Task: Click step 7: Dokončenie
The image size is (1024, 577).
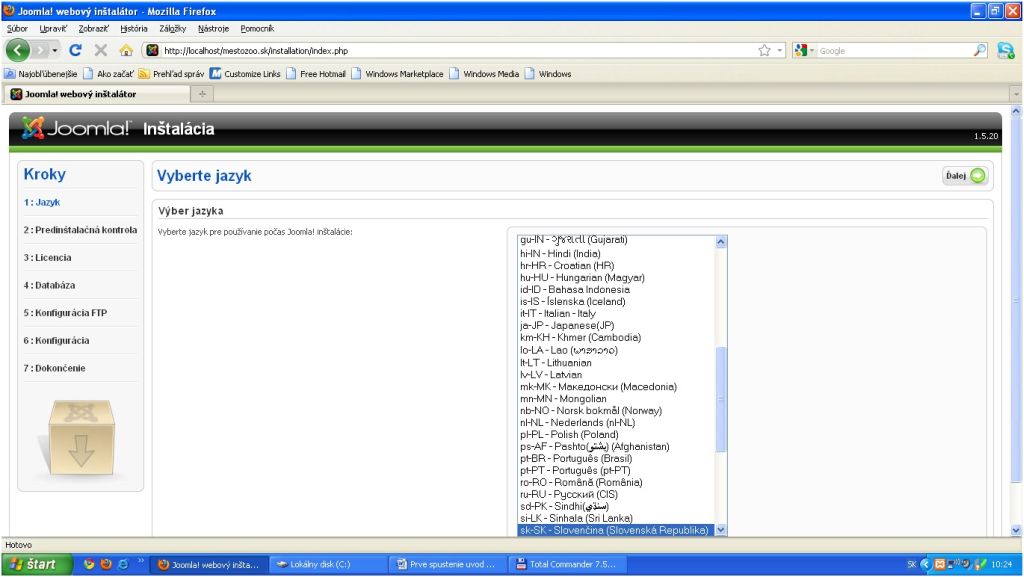Action: 54,368
